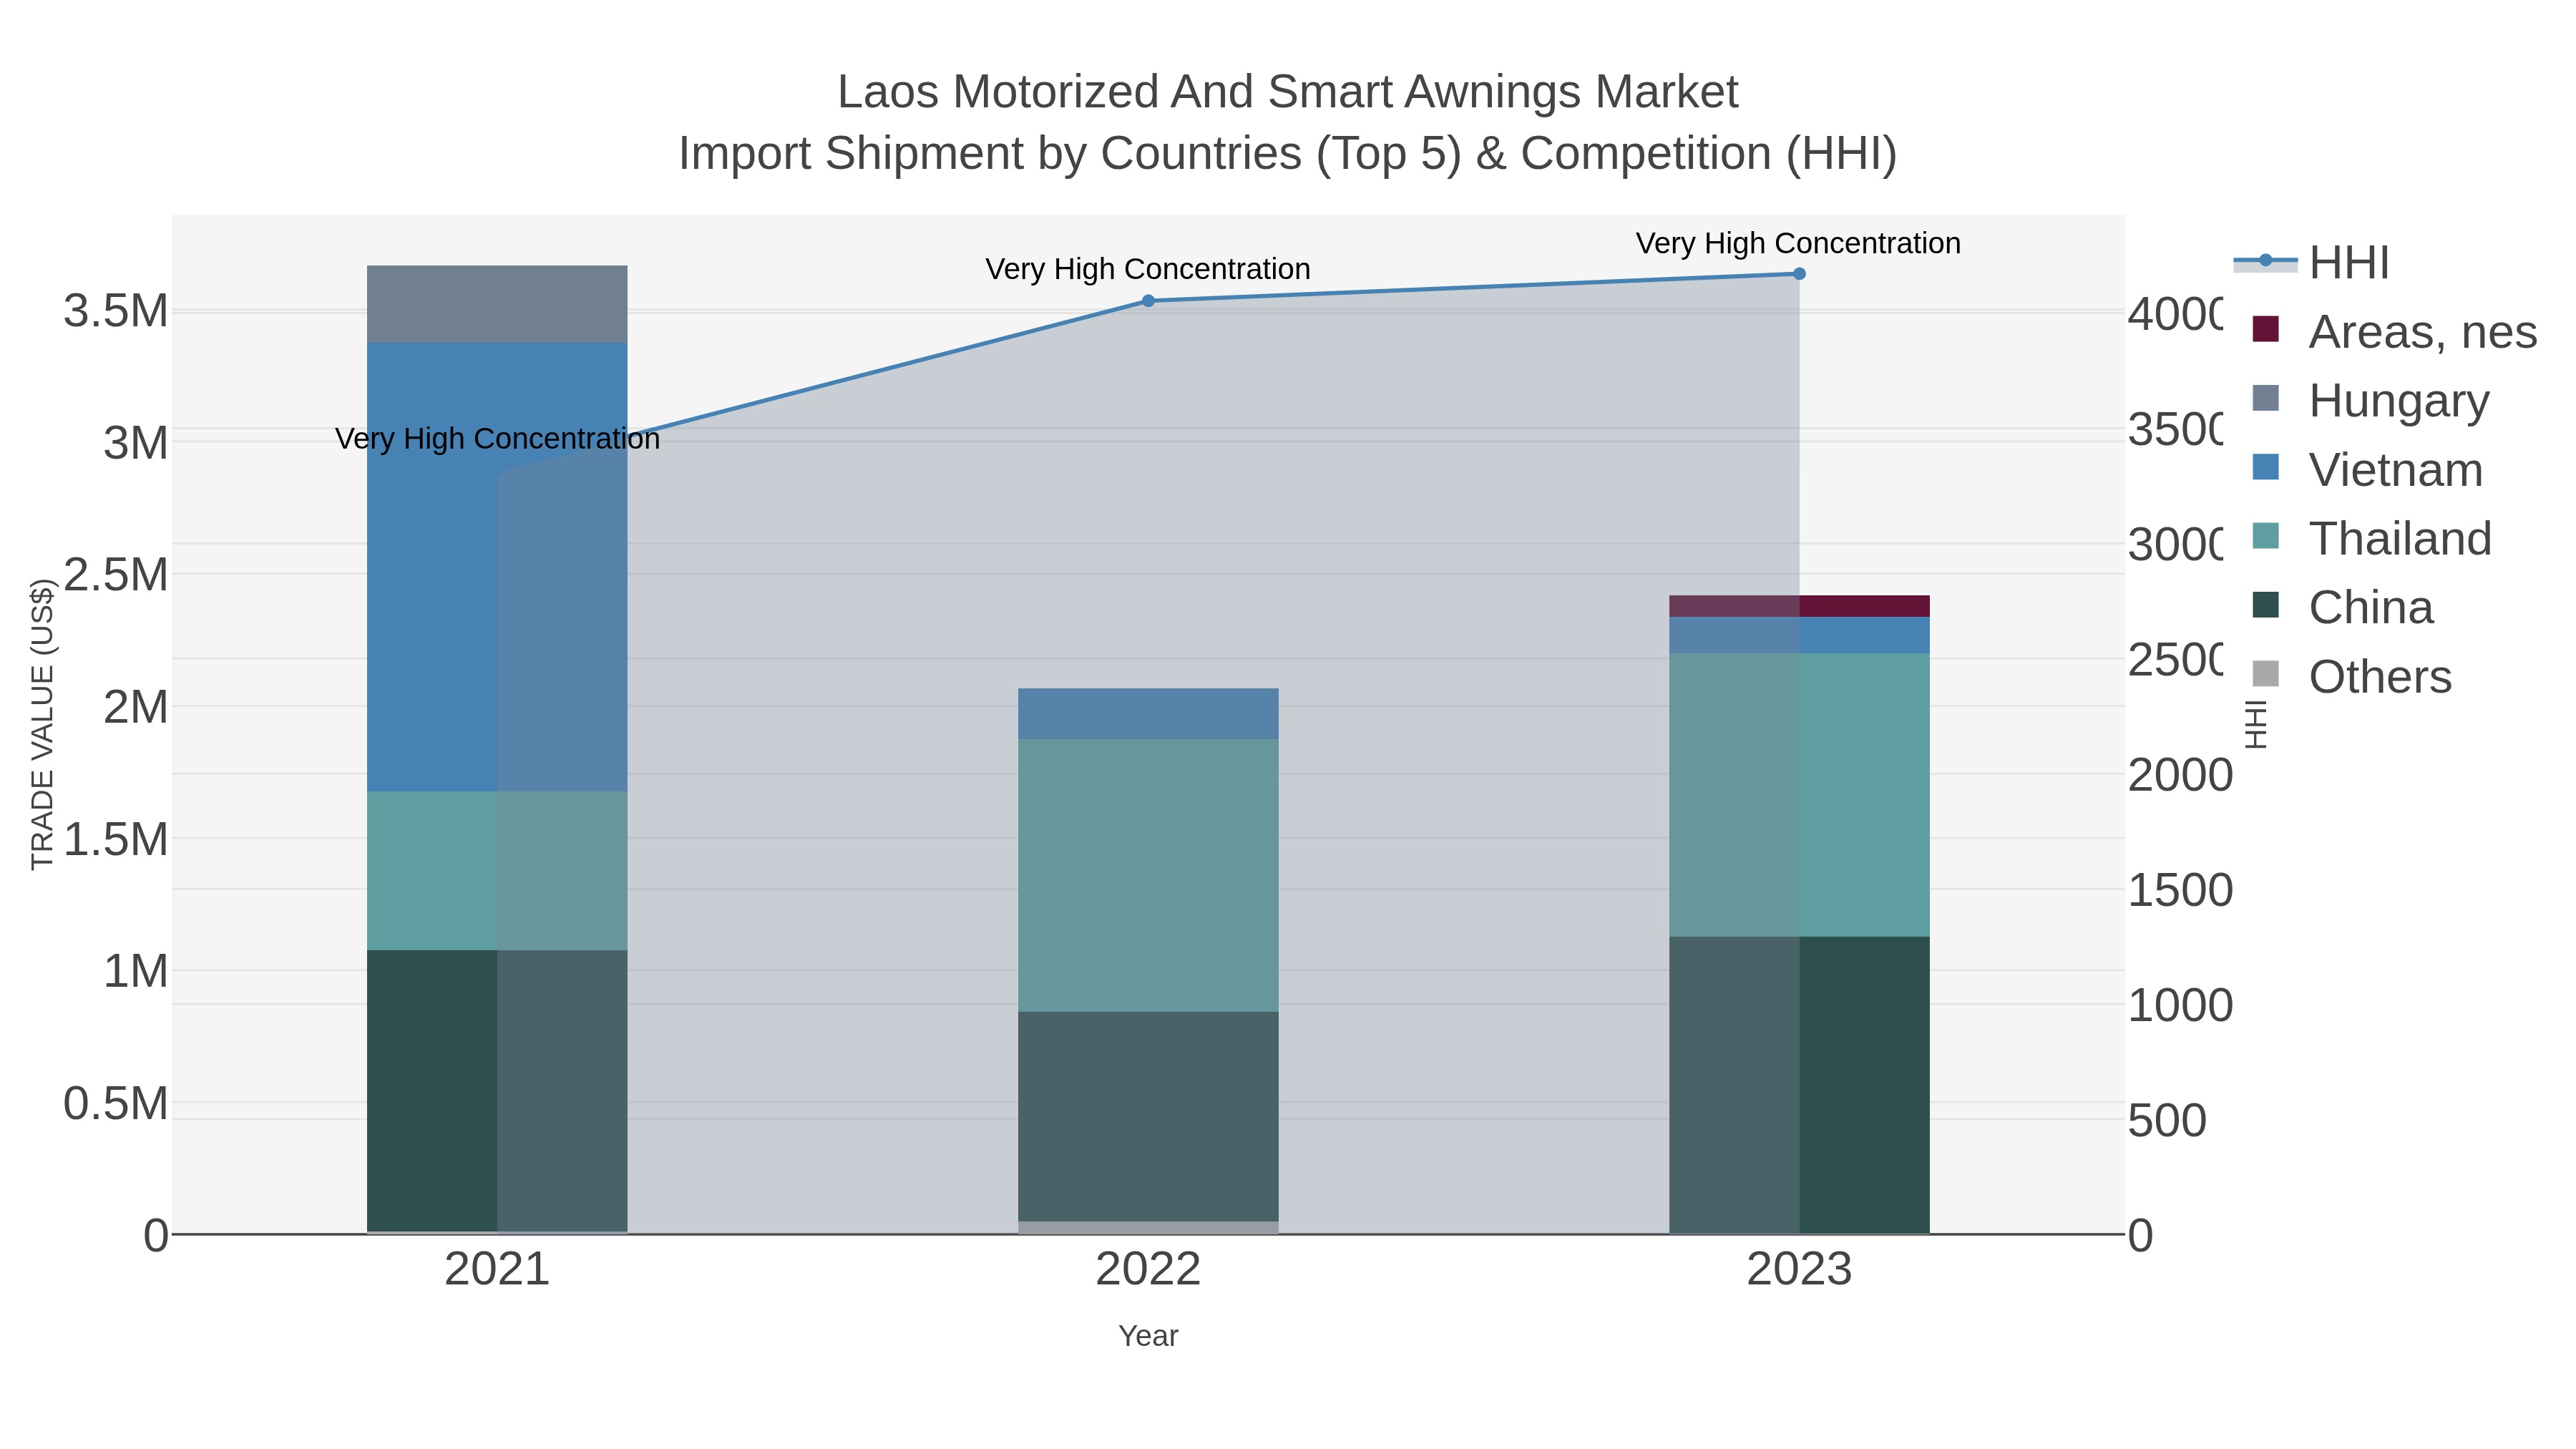Click the Hungary gray-blue legend swatch

point(2266,398)
